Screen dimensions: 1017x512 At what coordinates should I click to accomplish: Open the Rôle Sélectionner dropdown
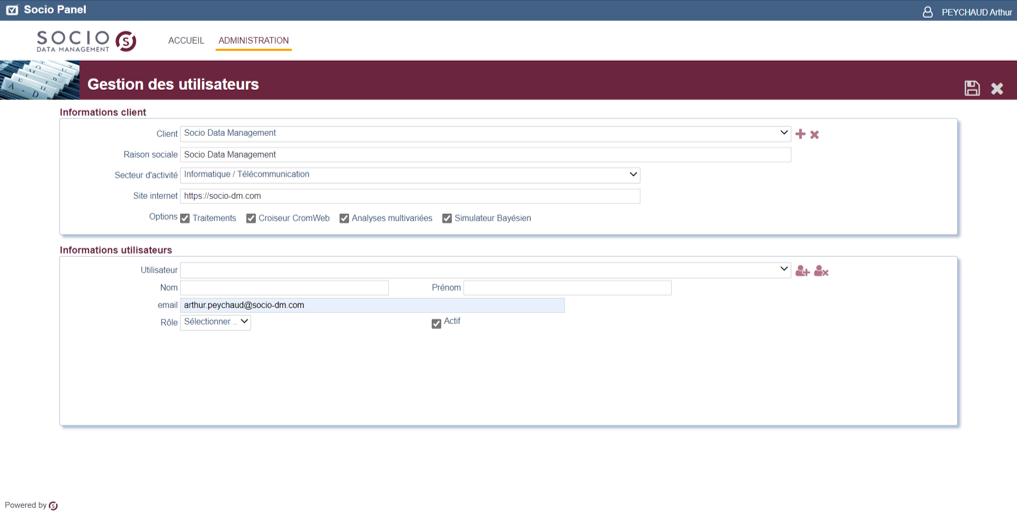215,323
